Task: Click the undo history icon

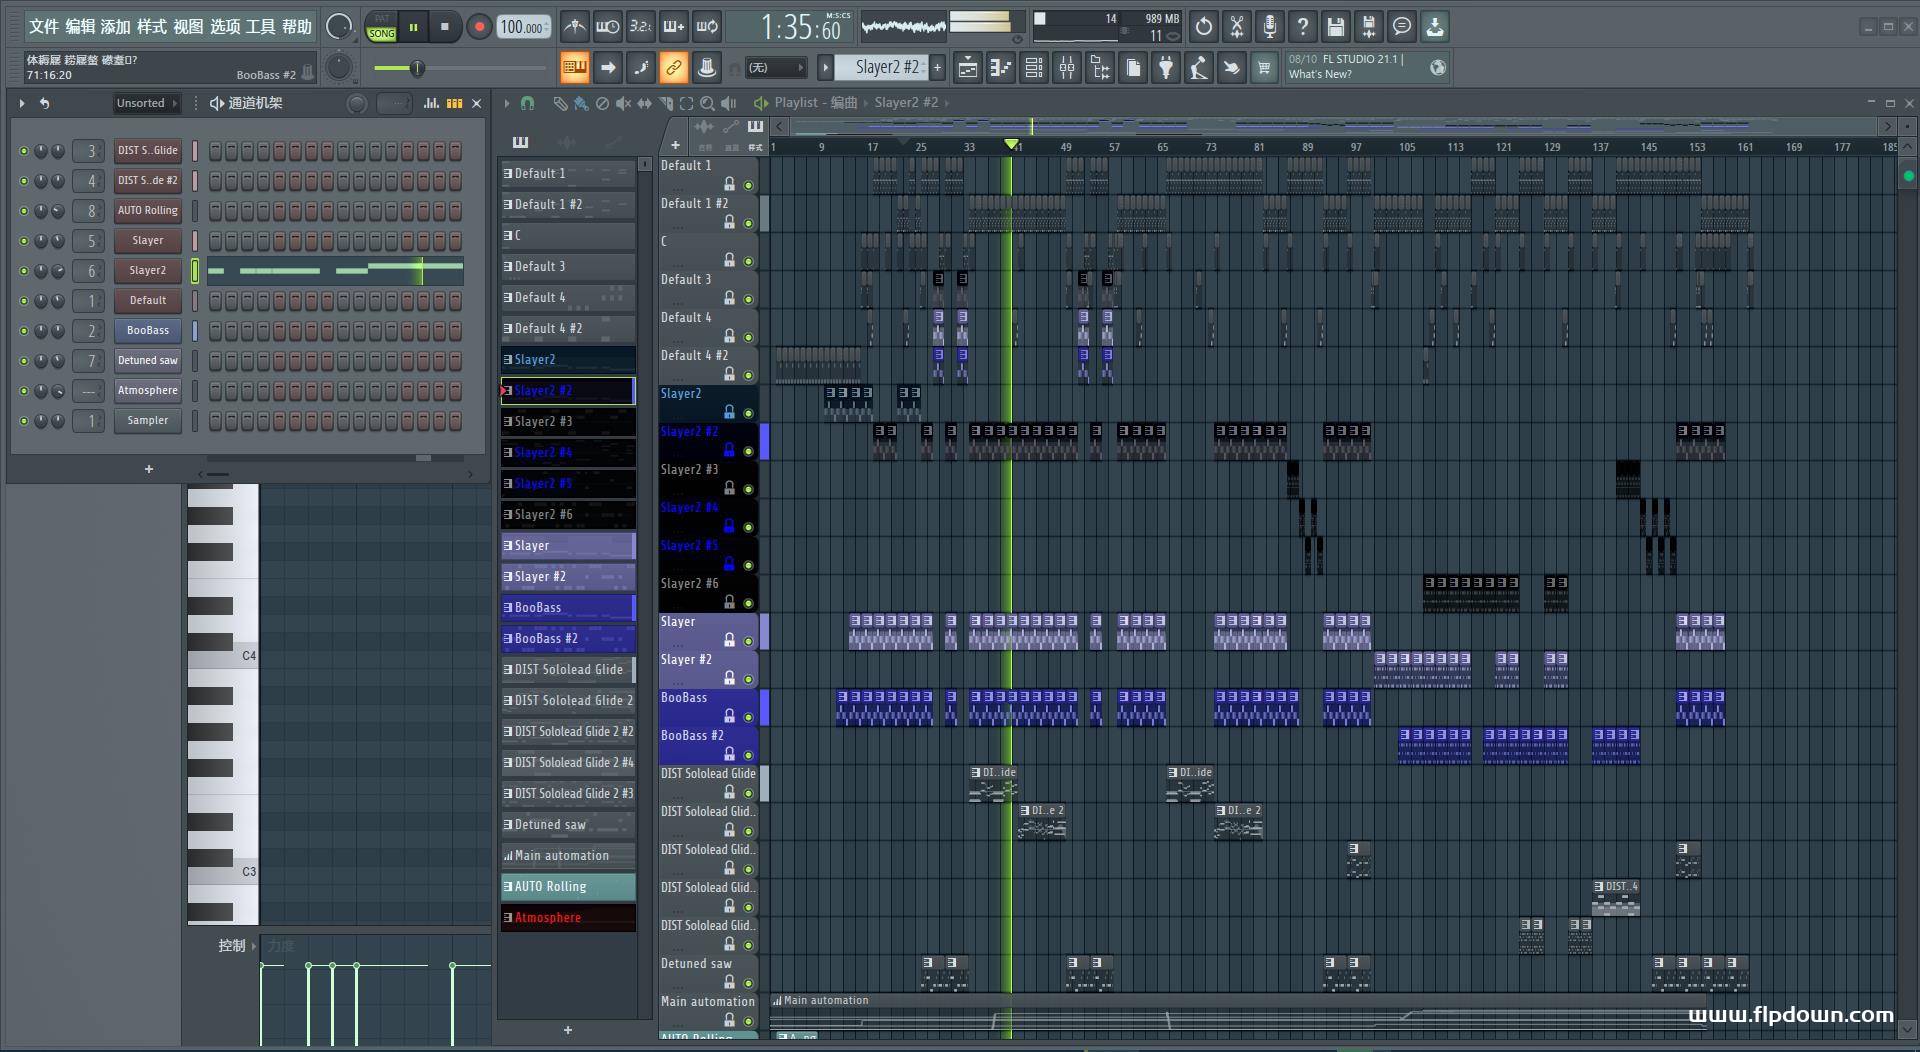Action: pyautogui.click(x=1204, y=27)
